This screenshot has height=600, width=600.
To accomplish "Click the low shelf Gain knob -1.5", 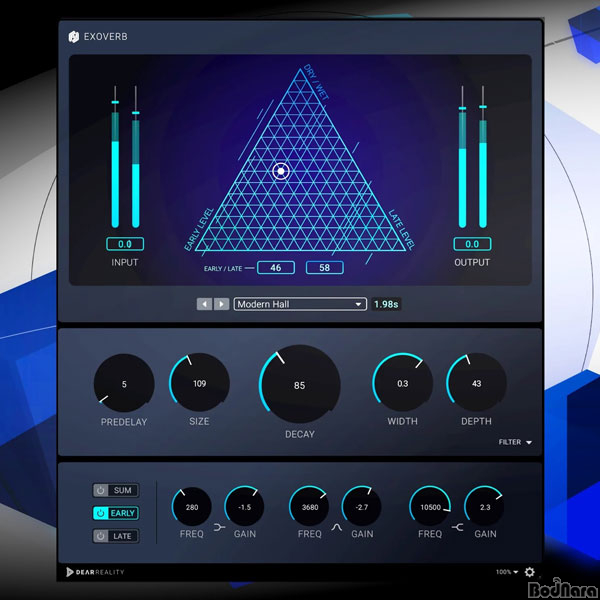I will pyautogui.click(x=244, y=507).
